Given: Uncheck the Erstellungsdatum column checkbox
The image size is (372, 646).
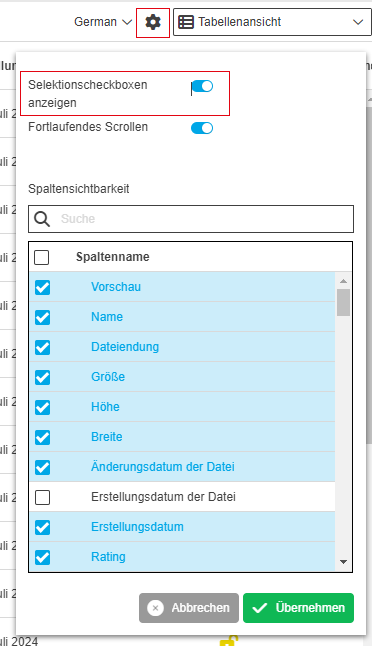Looking at the screenshot, I should [x=42, y=527].
